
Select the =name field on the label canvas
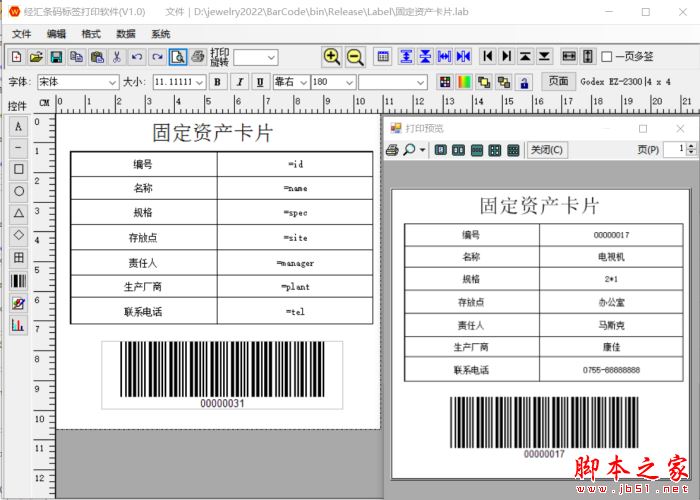295,188
